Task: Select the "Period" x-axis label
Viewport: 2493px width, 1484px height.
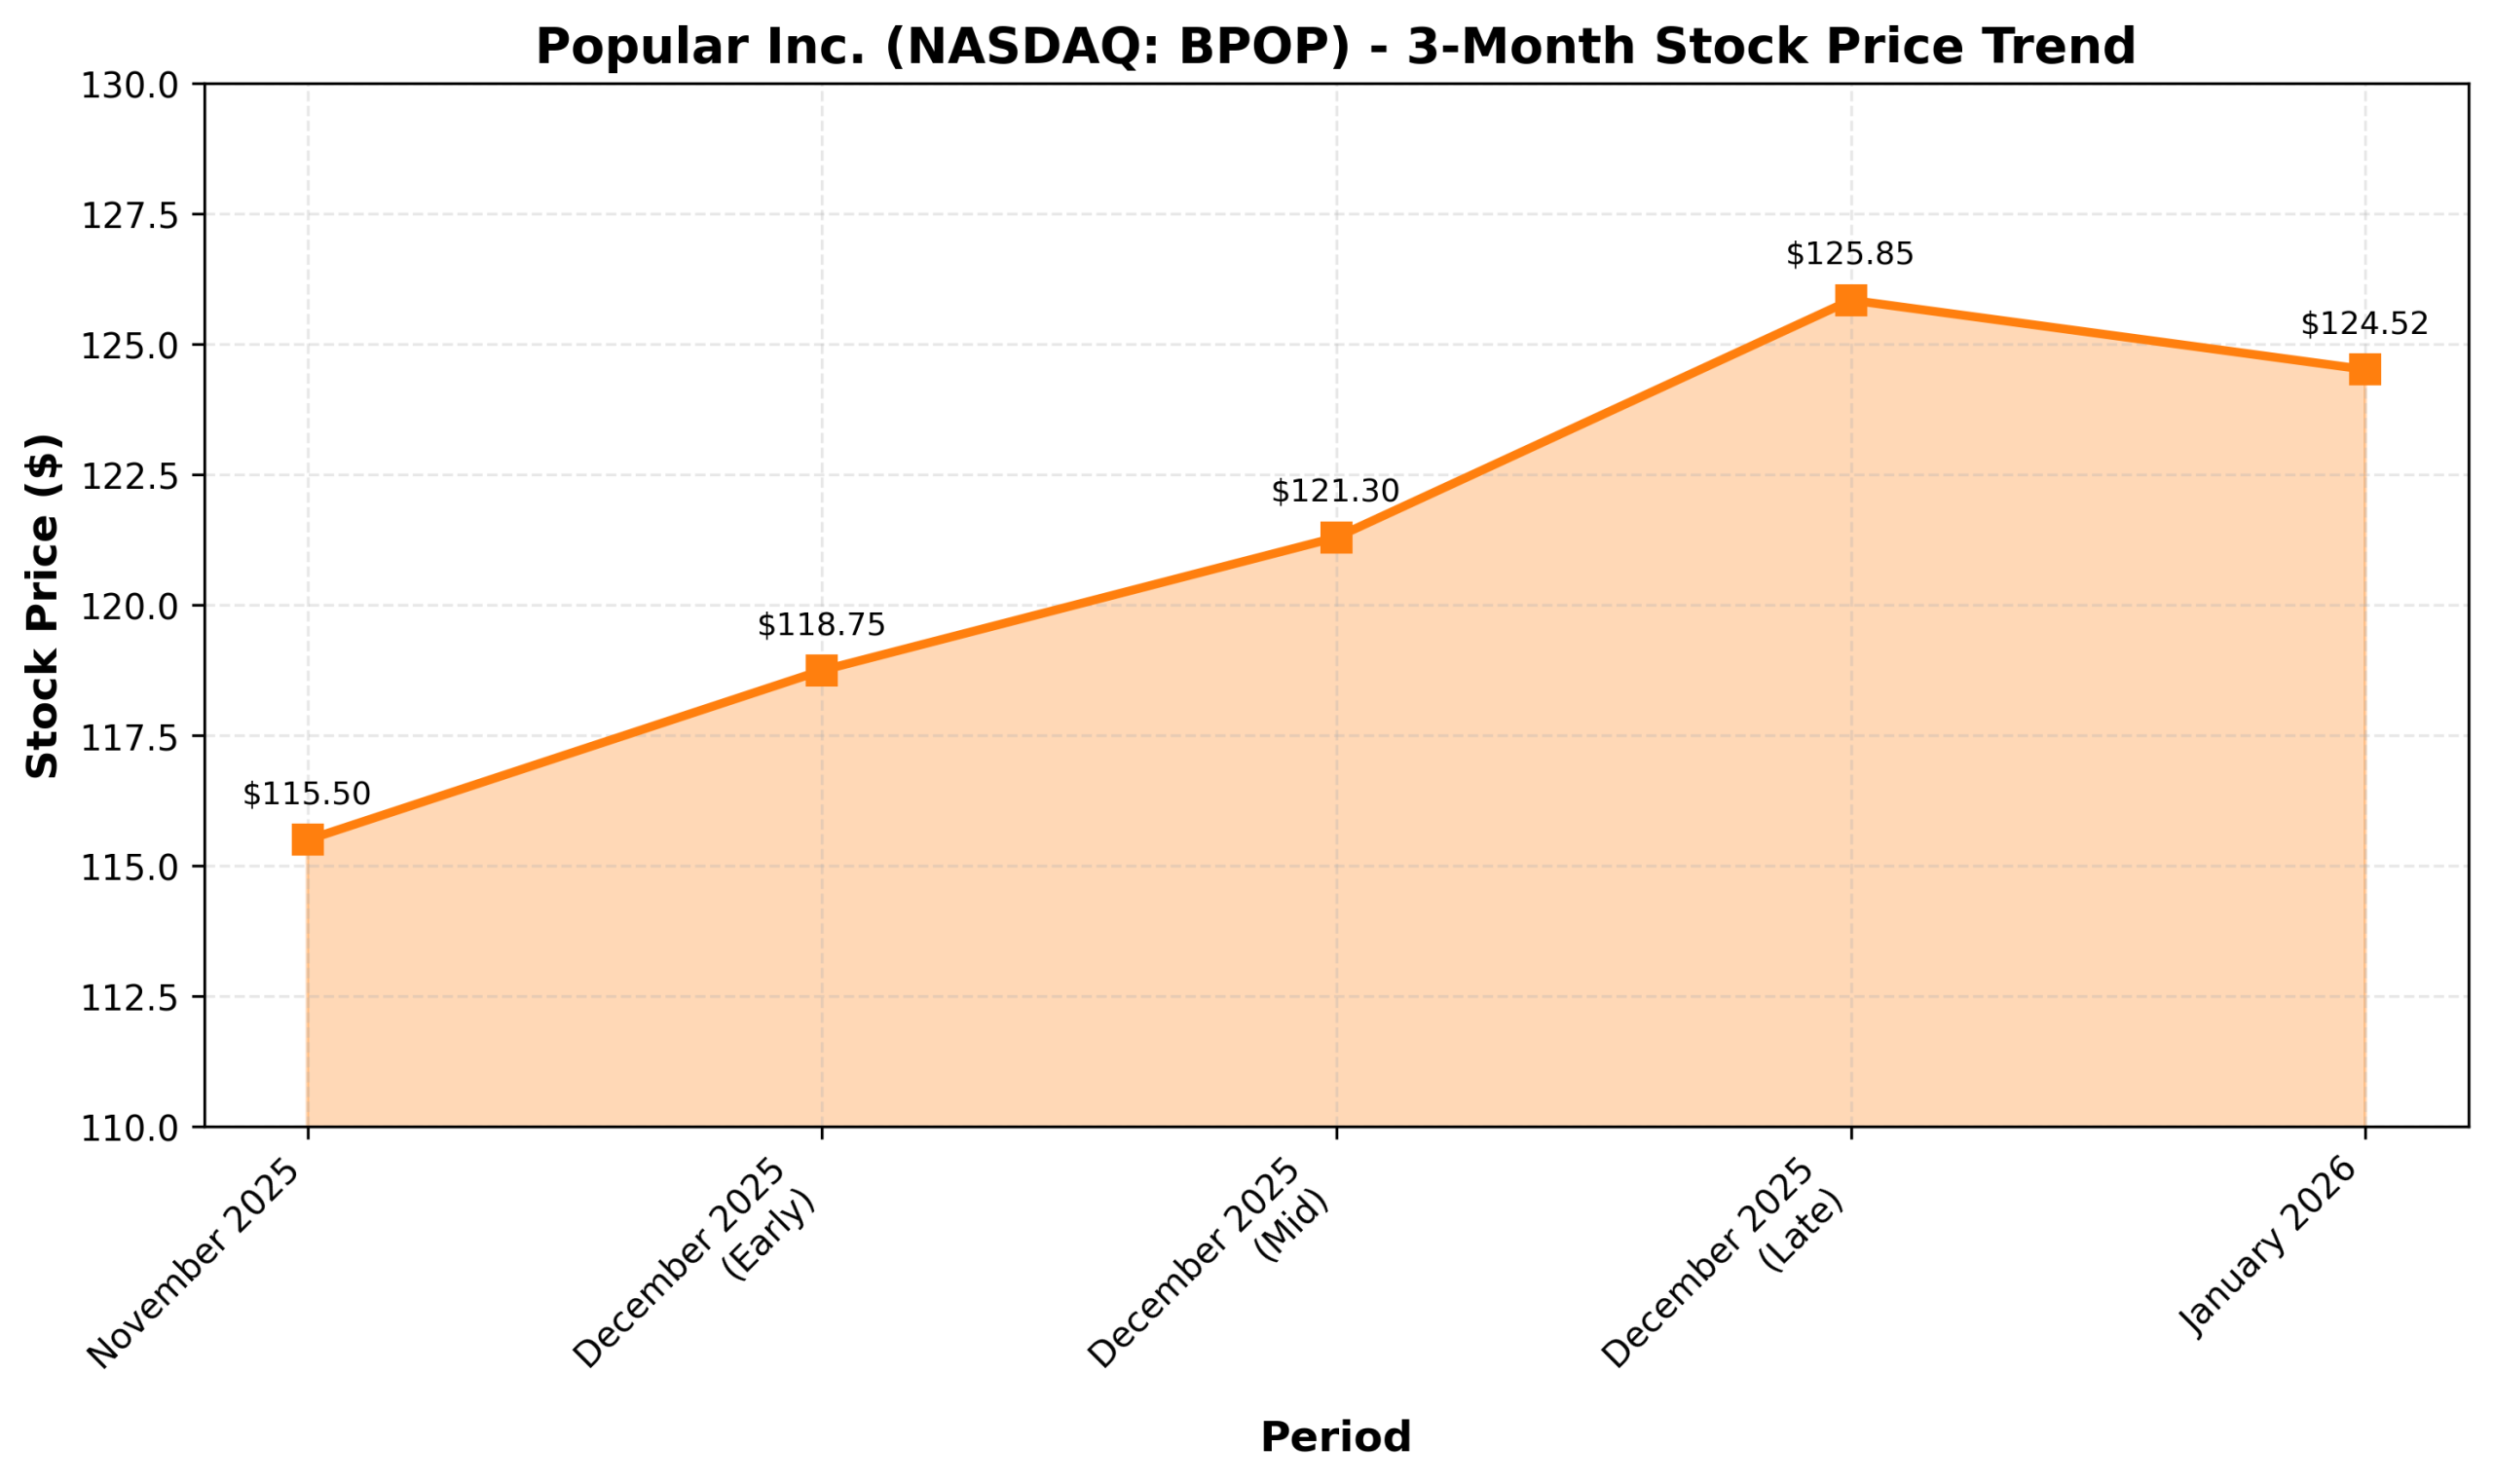Action: [1336, 1437]
